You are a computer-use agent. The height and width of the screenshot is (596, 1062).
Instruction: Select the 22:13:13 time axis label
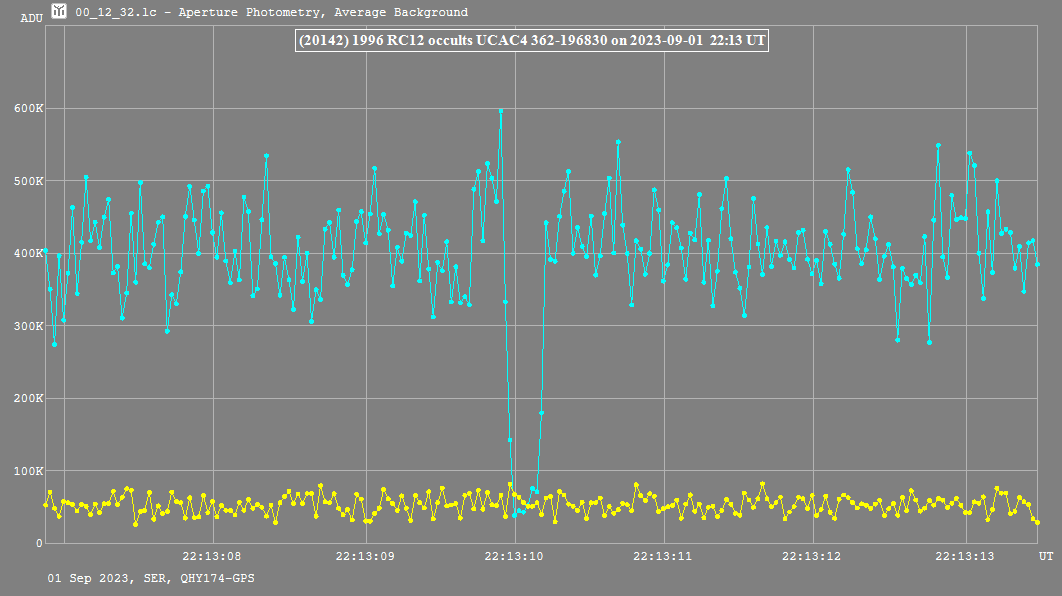coord(965,556)
